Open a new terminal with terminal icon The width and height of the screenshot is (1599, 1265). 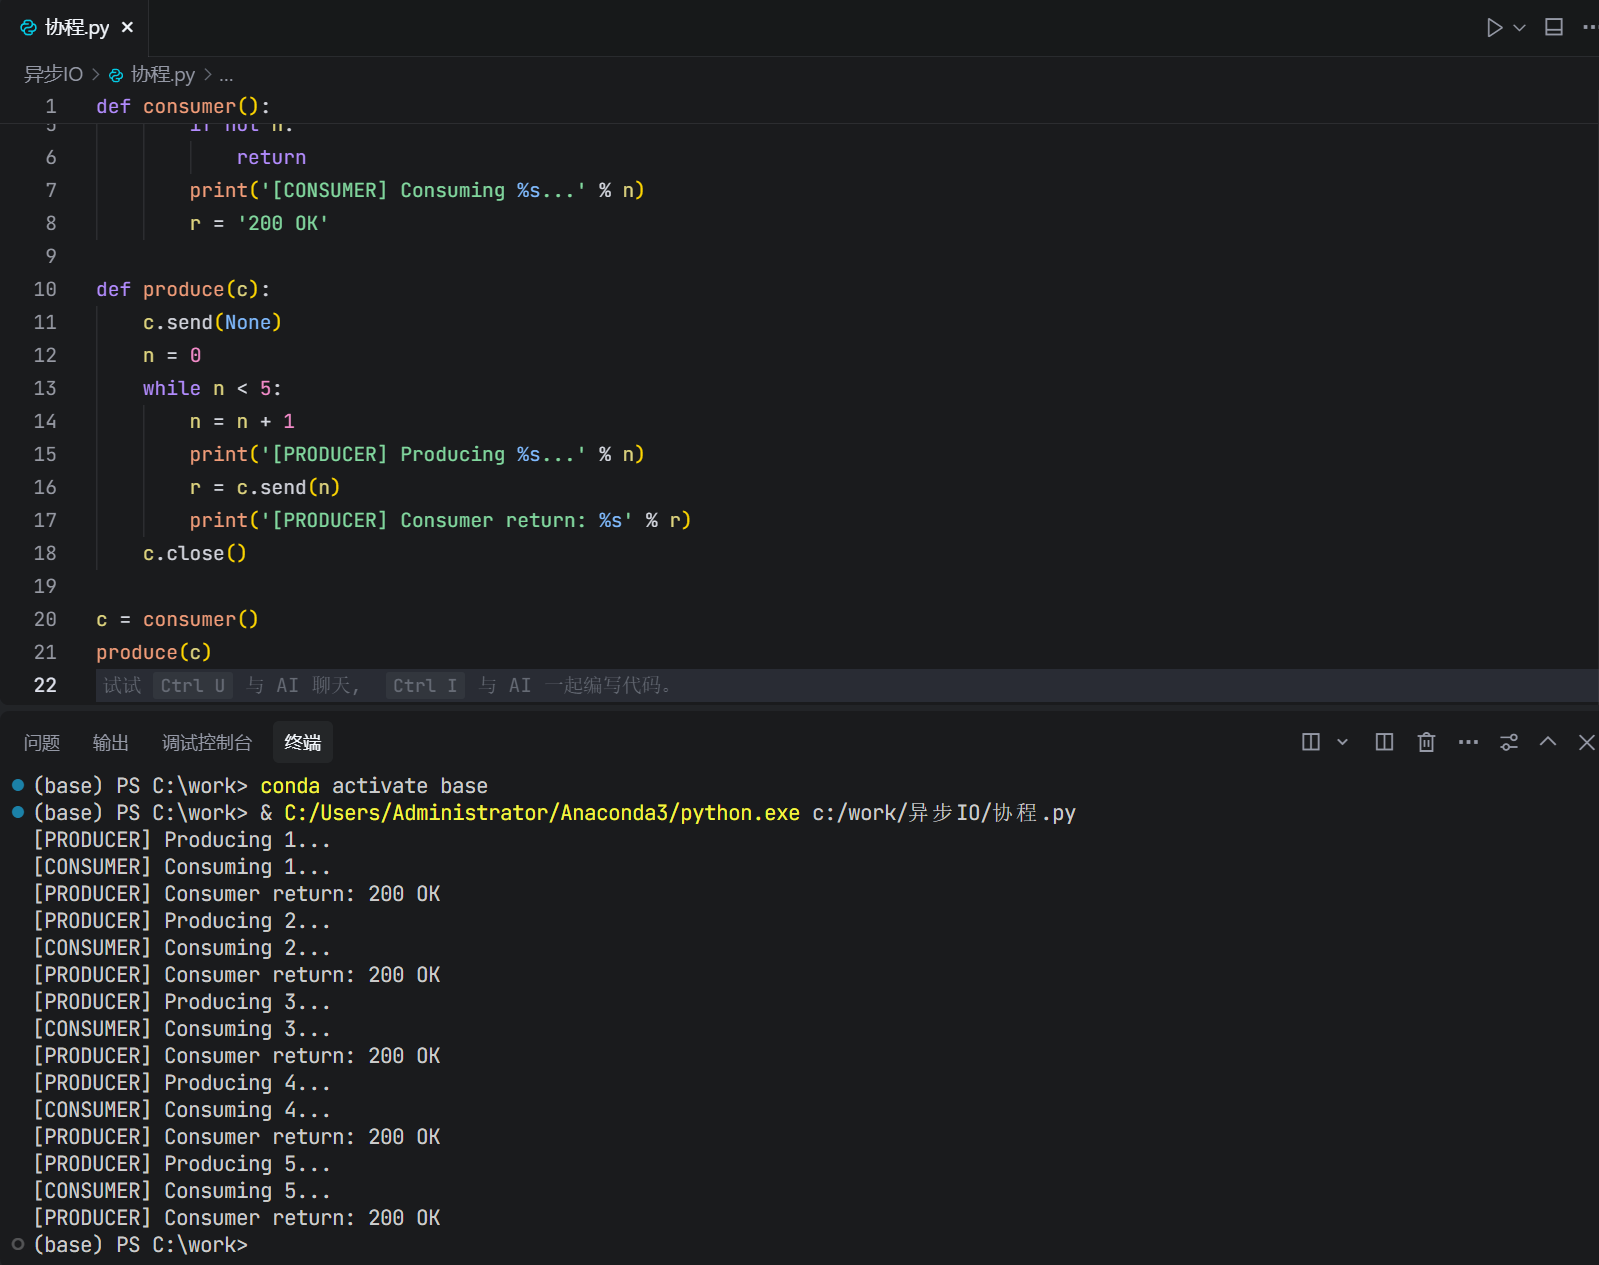point(1311,742)
